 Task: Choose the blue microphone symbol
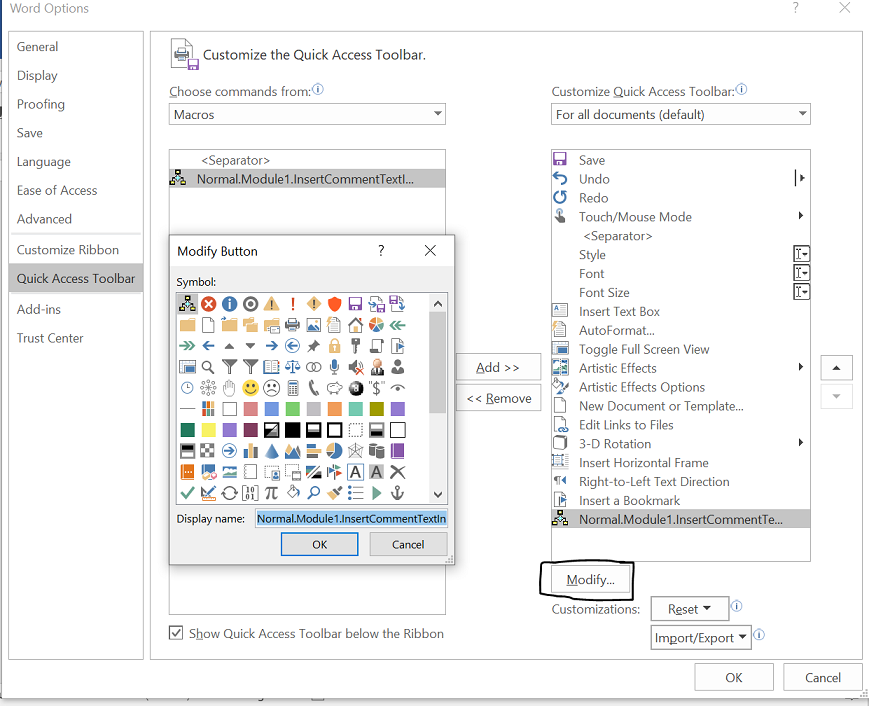click(x=334, y=367)
